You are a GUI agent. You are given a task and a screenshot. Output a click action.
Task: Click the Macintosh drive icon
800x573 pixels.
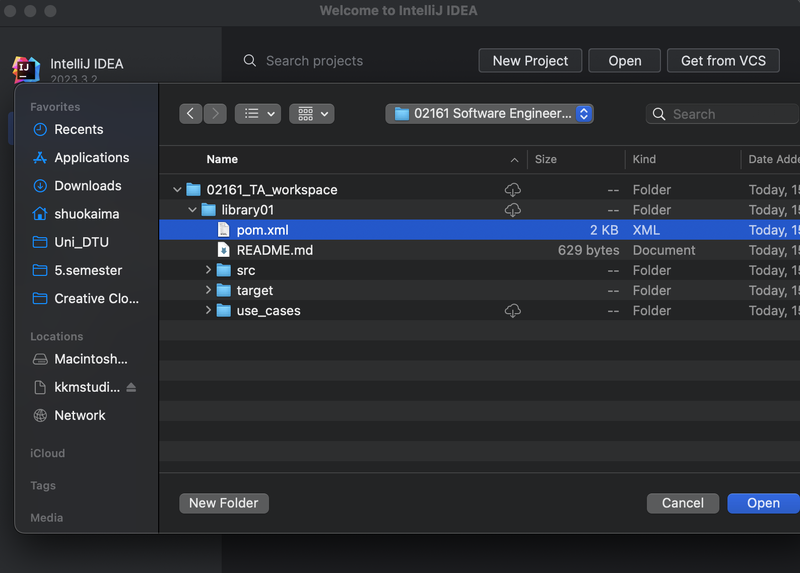coord(40,359)
